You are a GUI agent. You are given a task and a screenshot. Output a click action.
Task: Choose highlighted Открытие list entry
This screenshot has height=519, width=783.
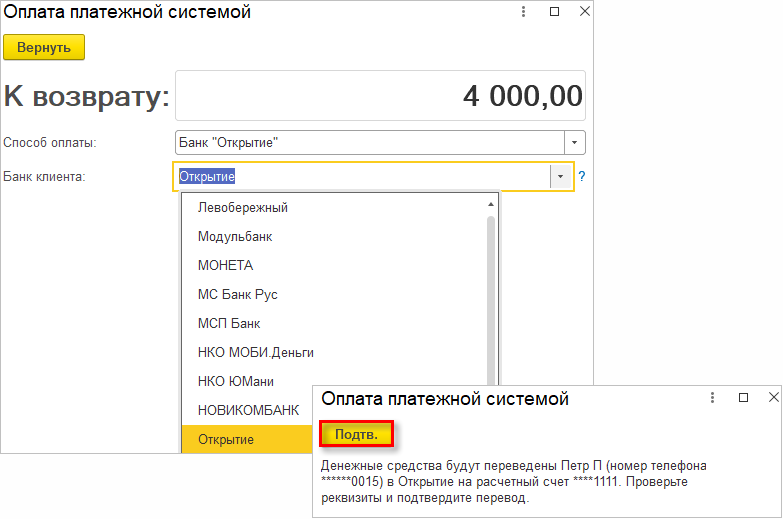(x=248, y=439)
